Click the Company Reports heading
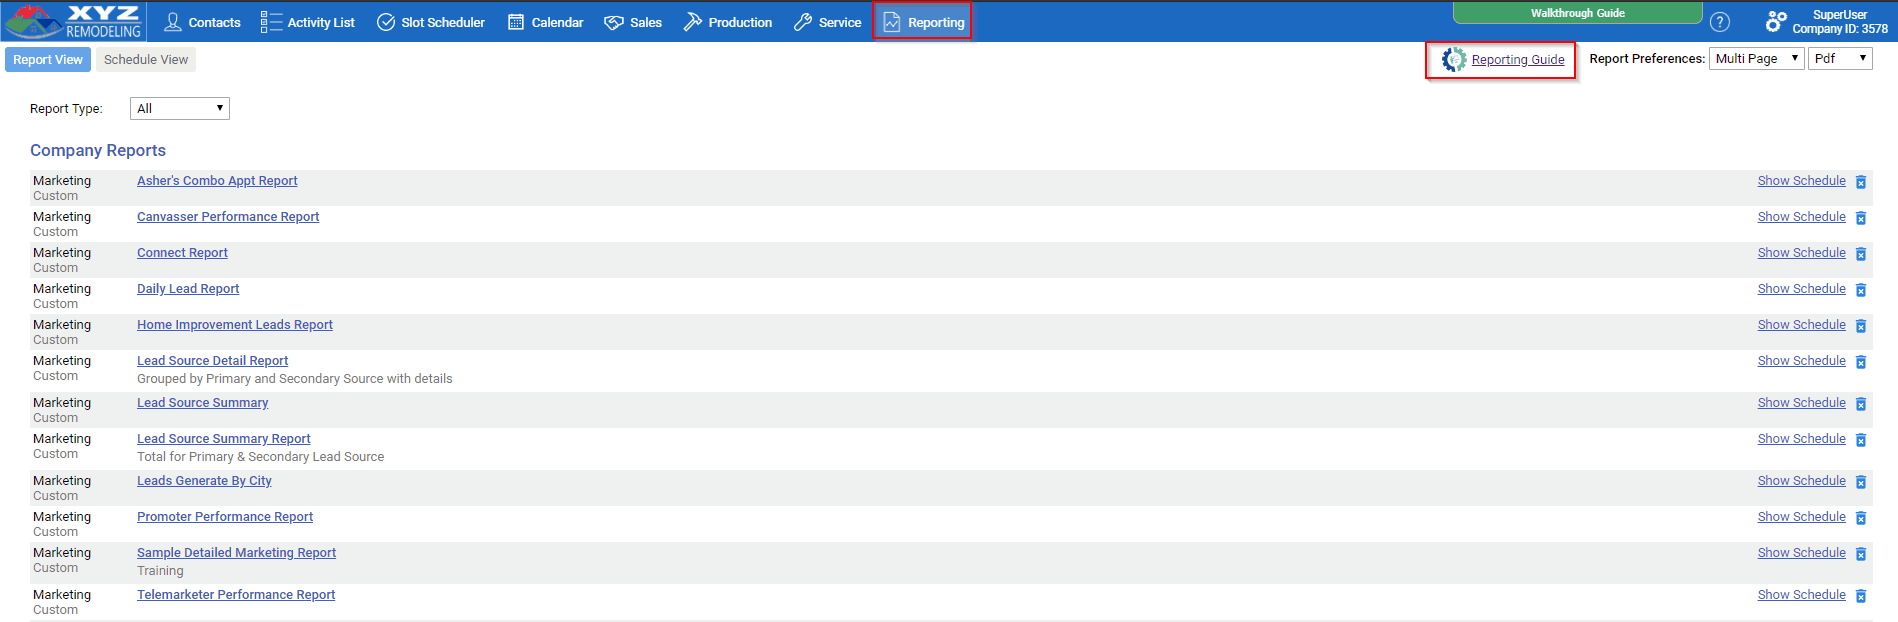Screen dimensions: 1898x622 (98, 150)
